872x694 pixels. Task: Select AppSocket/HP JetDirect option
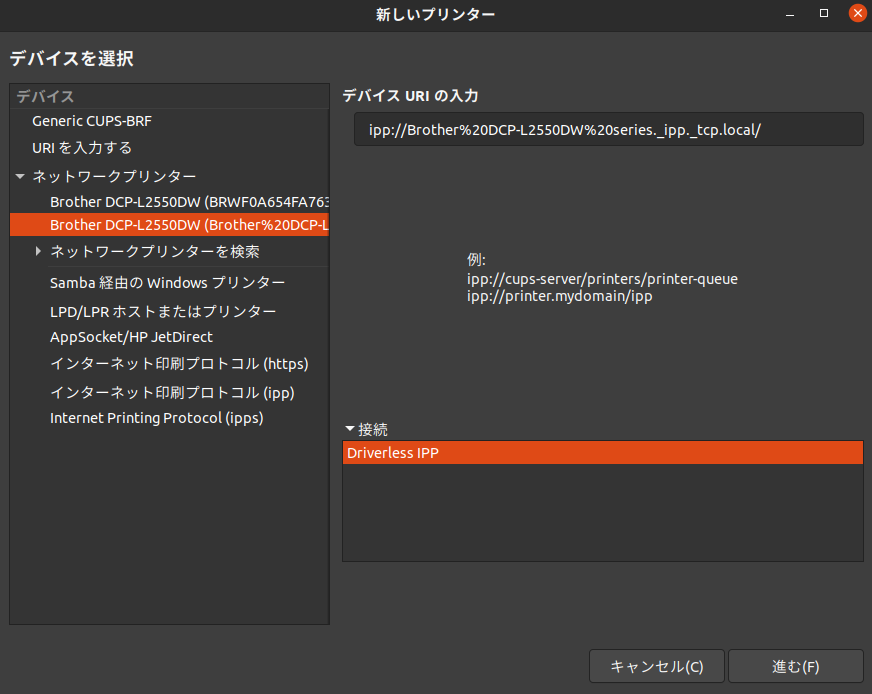(131, 337)
